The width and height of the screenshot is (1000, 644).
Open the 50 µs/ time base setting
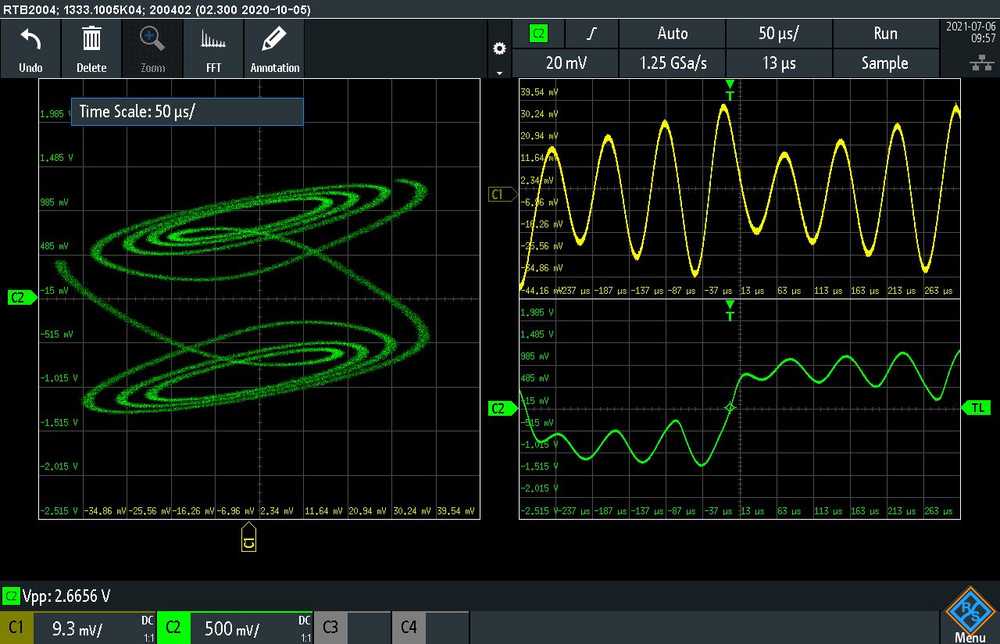[779, 34]
